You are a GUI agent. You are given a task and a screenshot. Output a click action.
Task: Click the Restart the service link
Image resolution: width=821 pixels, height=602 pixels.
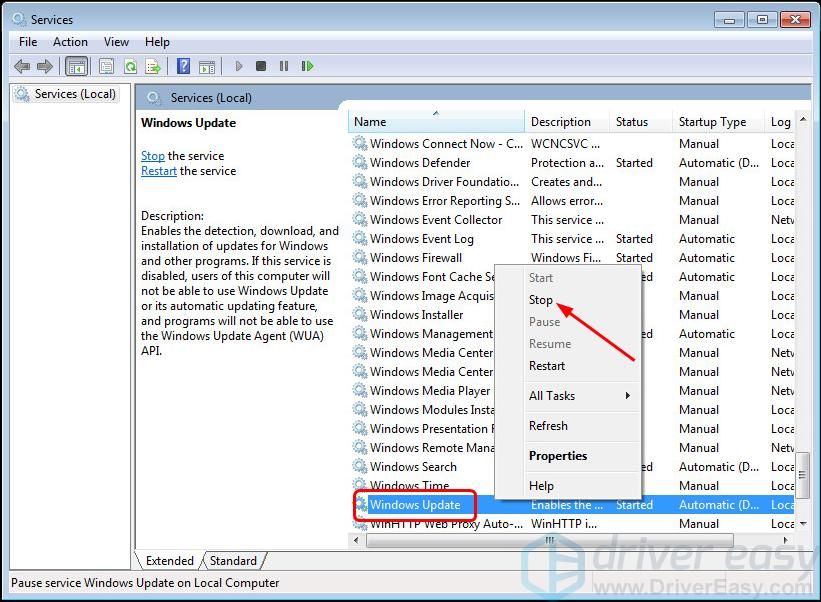tap(159, 171)
